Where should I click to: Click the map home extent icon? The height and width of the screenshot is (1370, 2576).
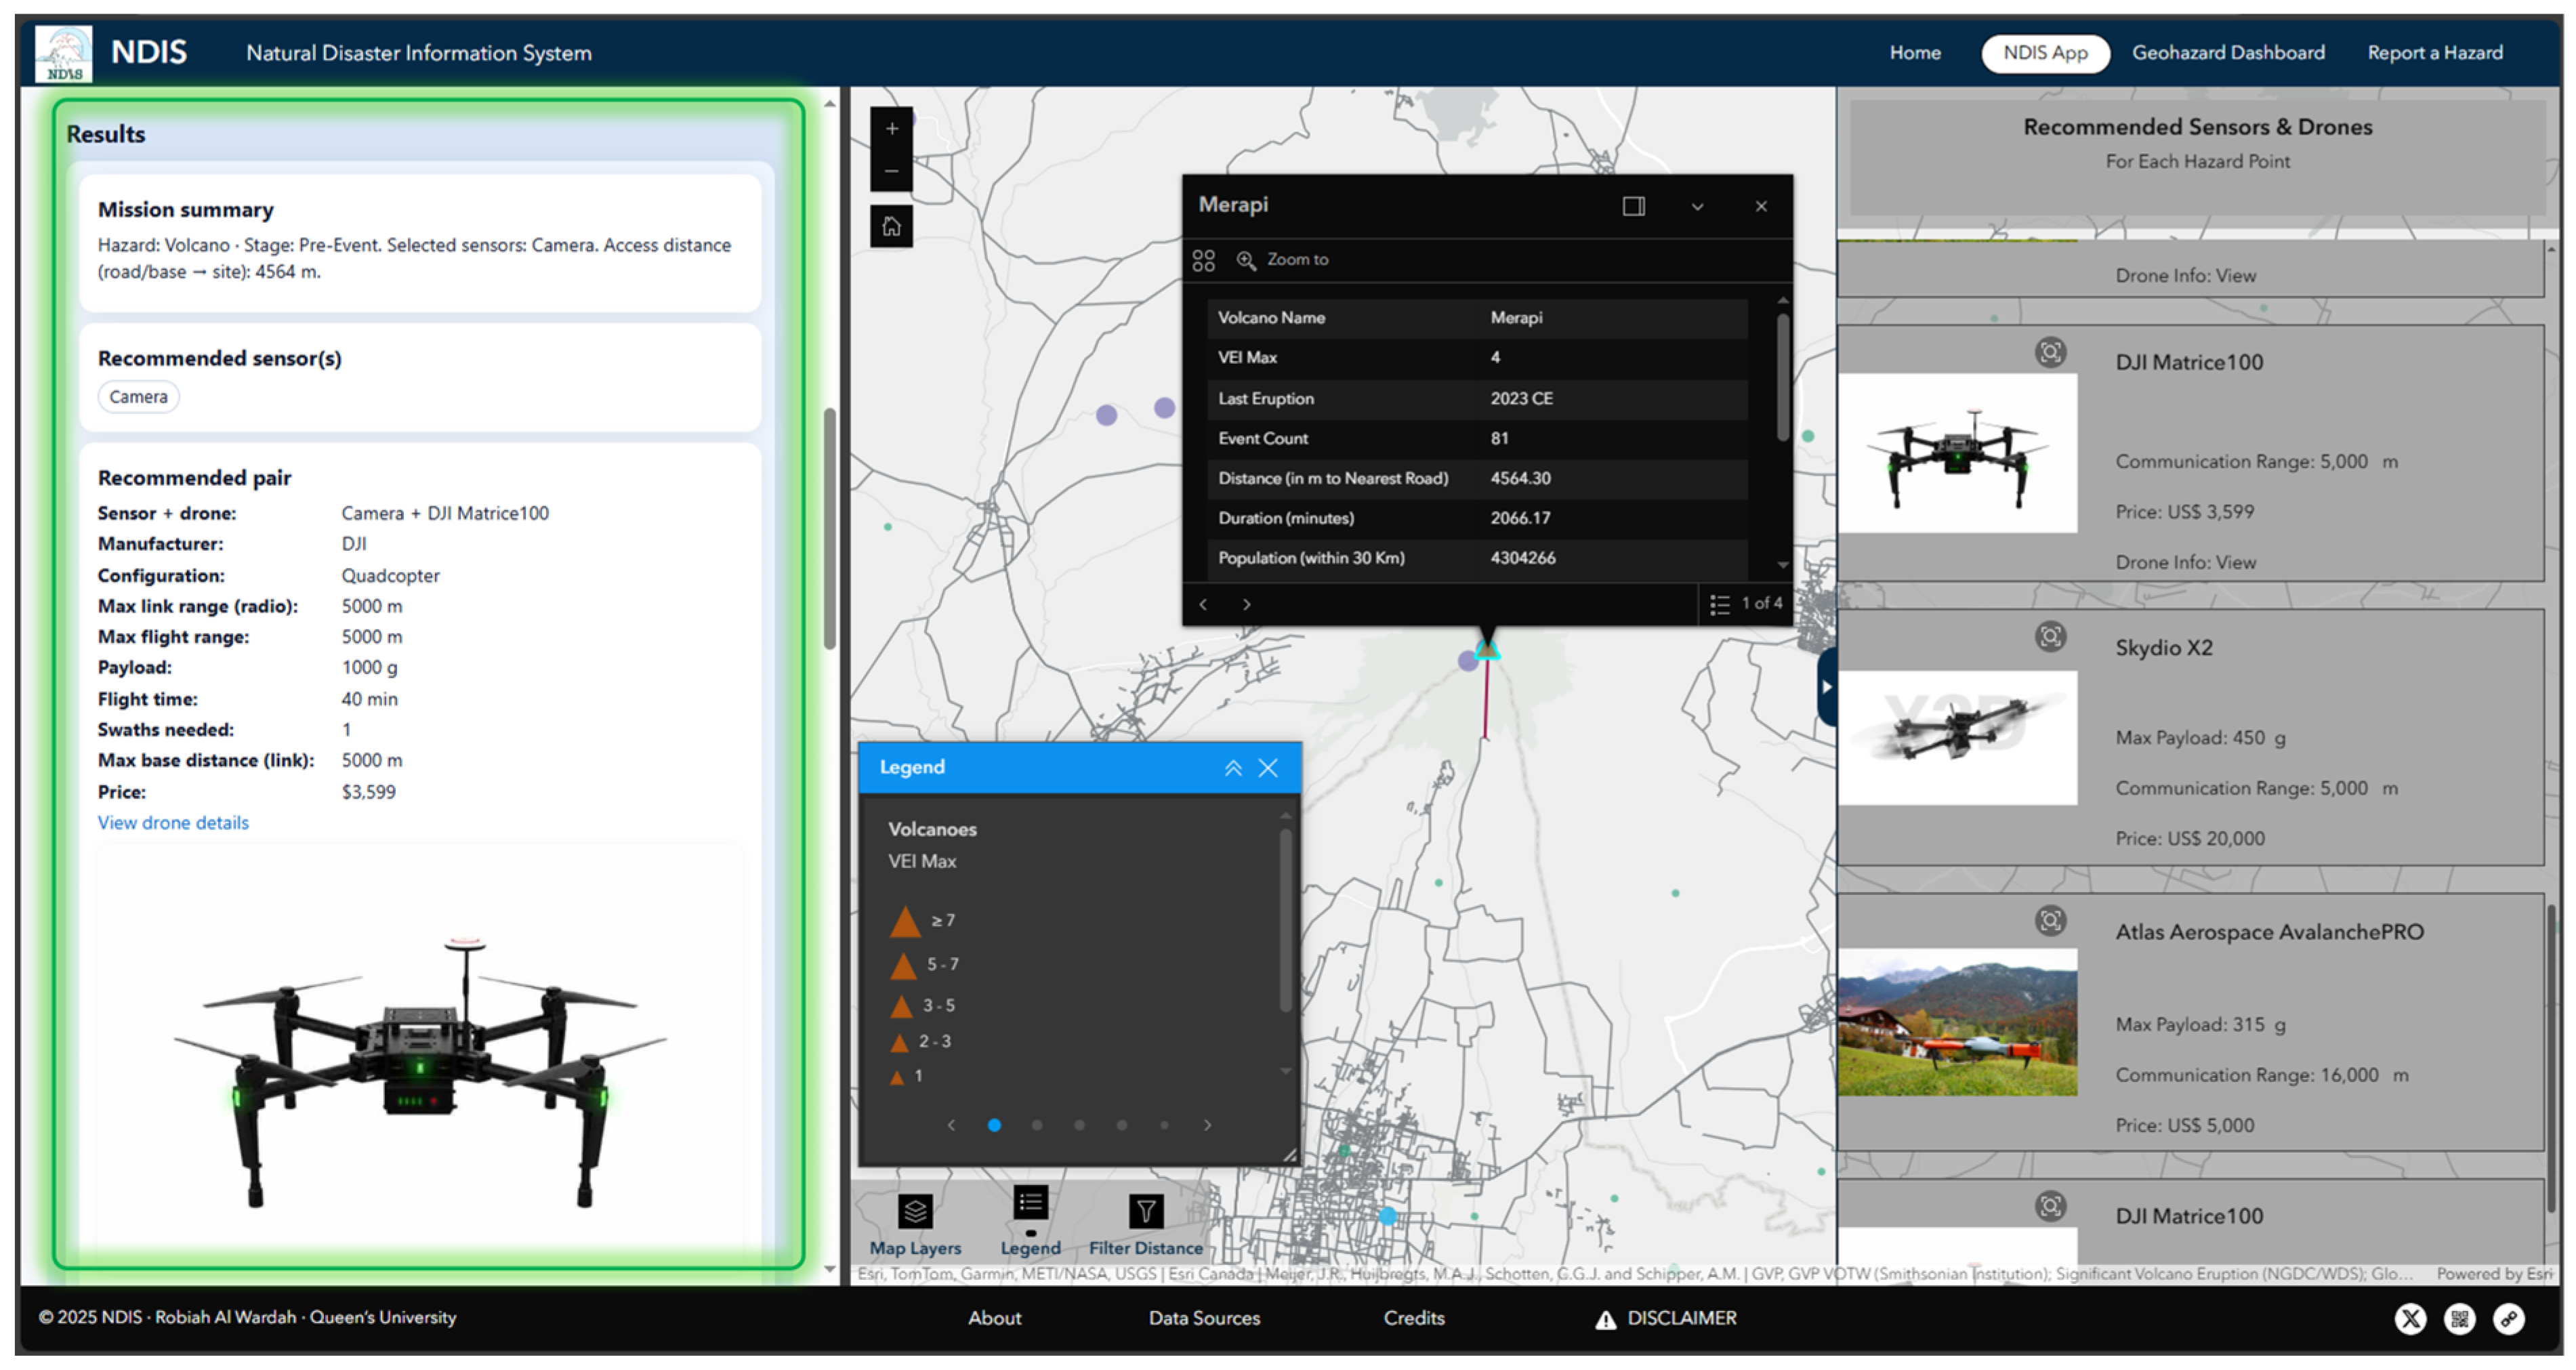[891, 227]
